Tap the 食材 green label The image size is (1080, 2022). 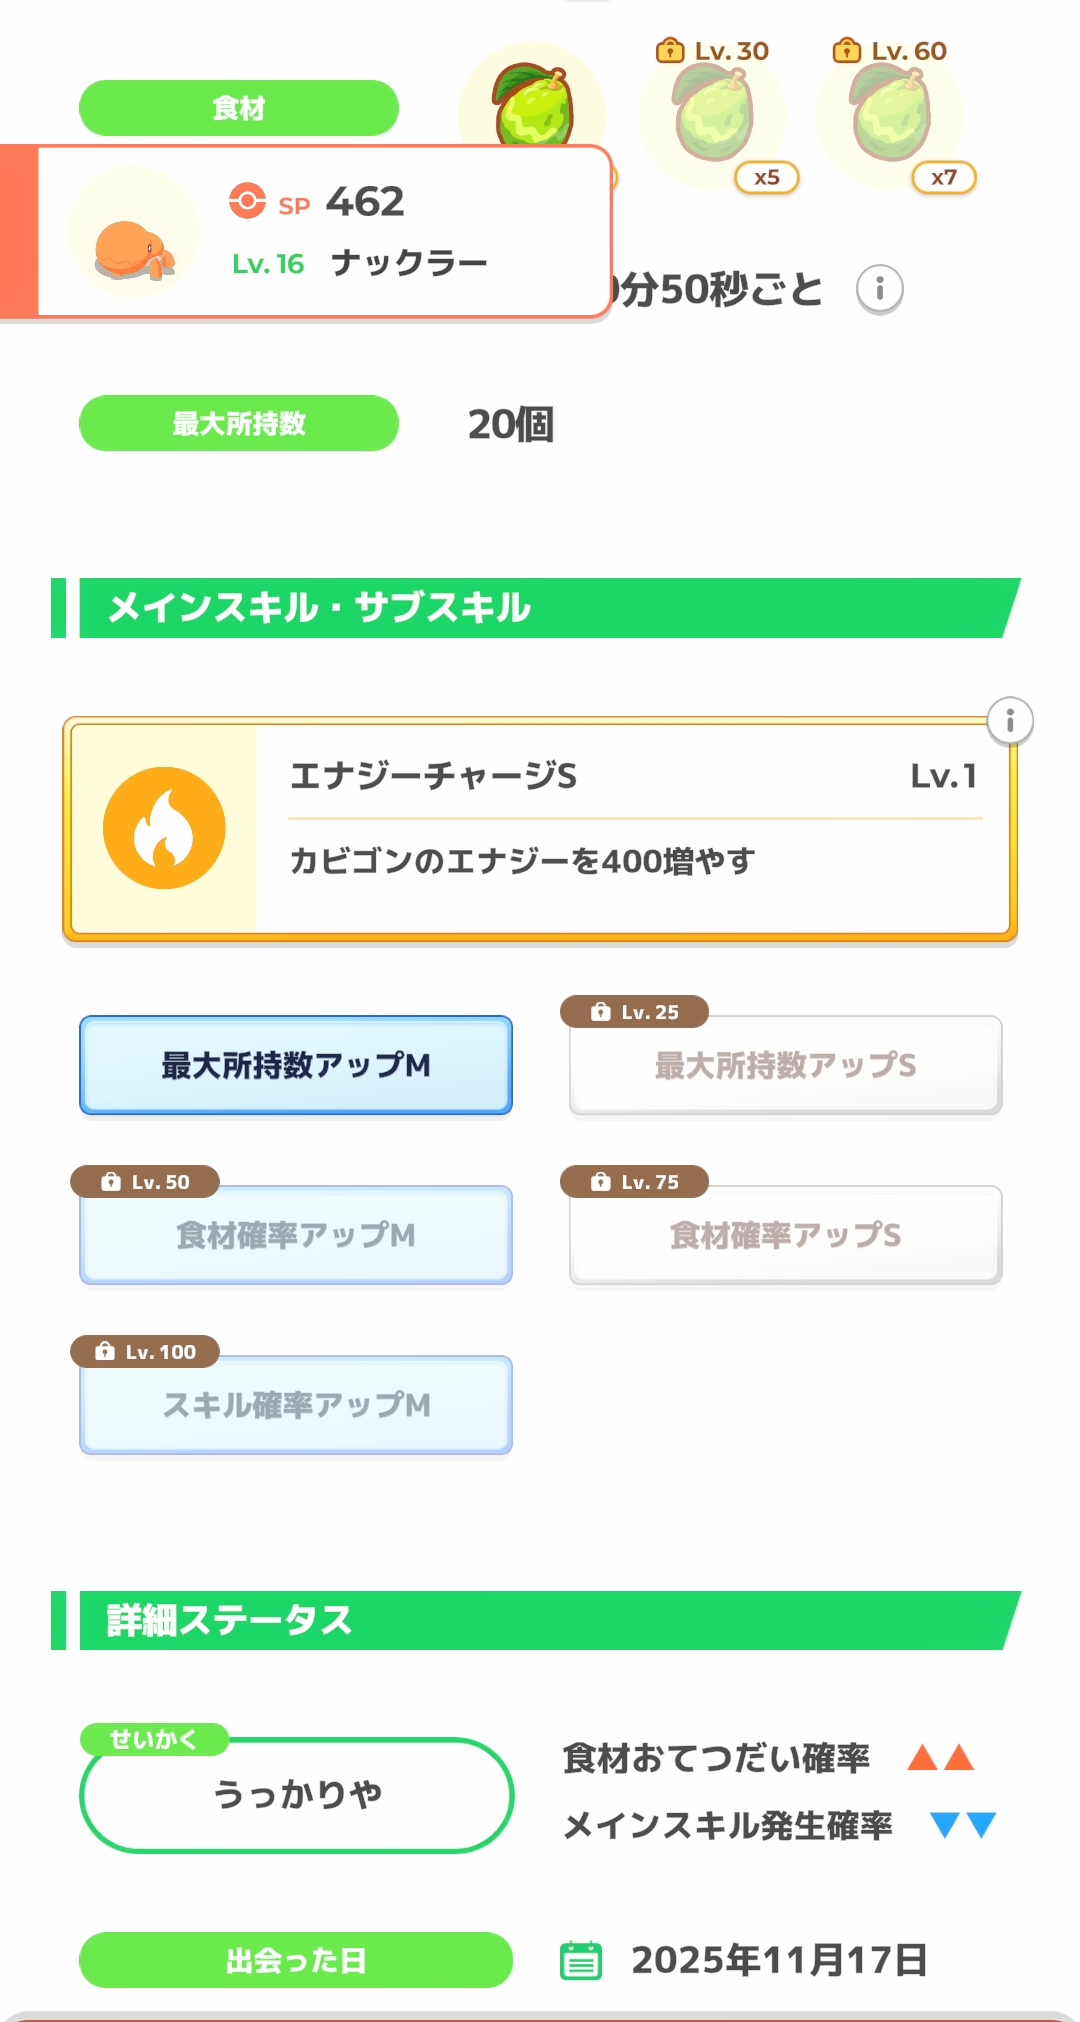coord(239,108)
